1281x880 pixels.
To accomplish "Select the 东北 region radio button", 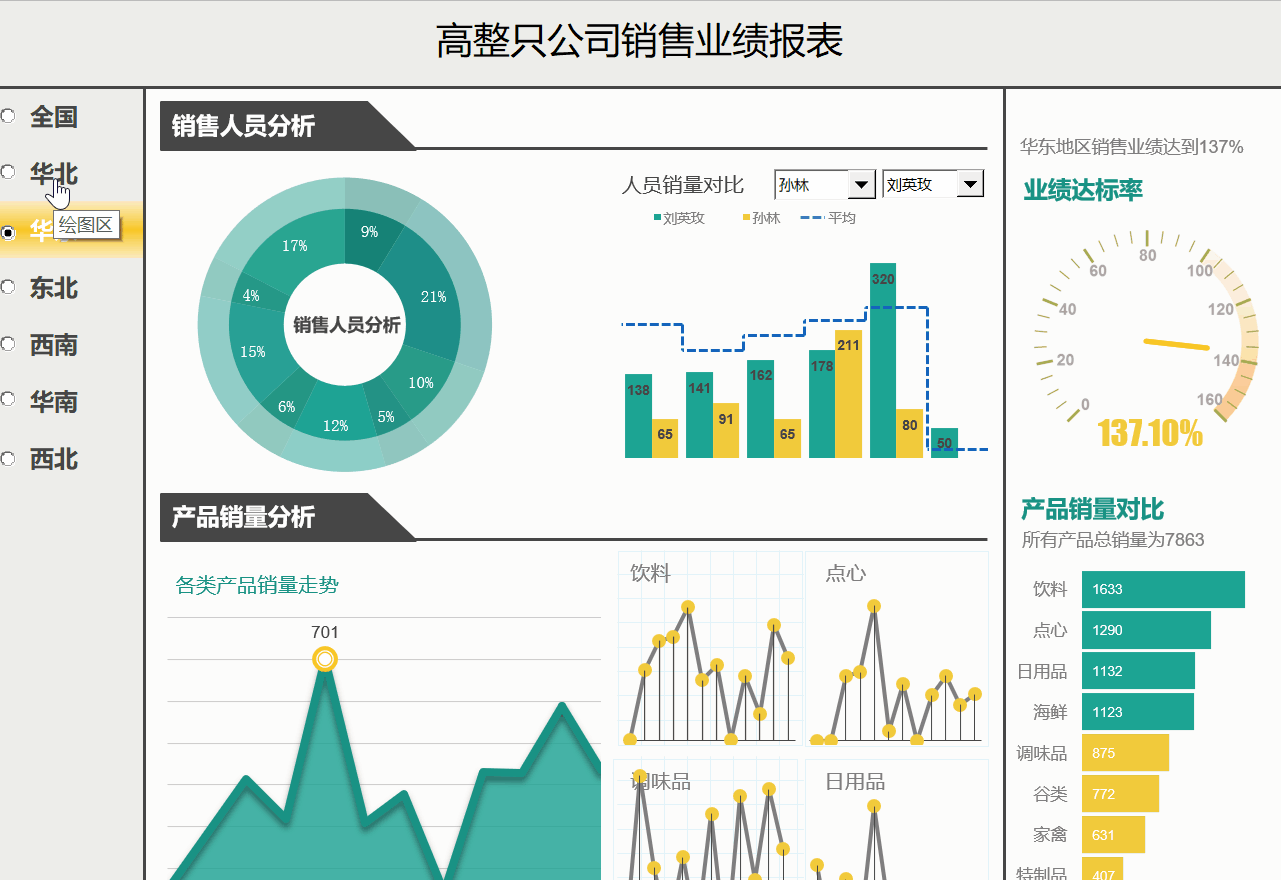I will point(8,288).
